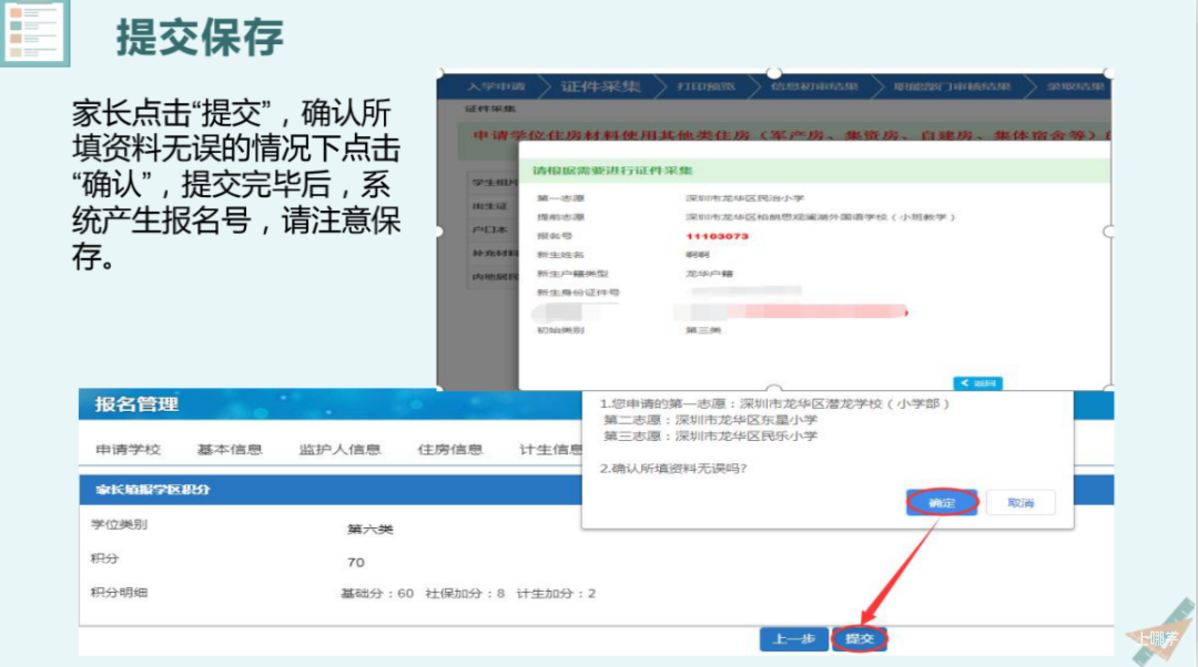This screenshot has height=667, width=1198.
Task: Click the 积分明细 label
Action: (x=118, y=592)
